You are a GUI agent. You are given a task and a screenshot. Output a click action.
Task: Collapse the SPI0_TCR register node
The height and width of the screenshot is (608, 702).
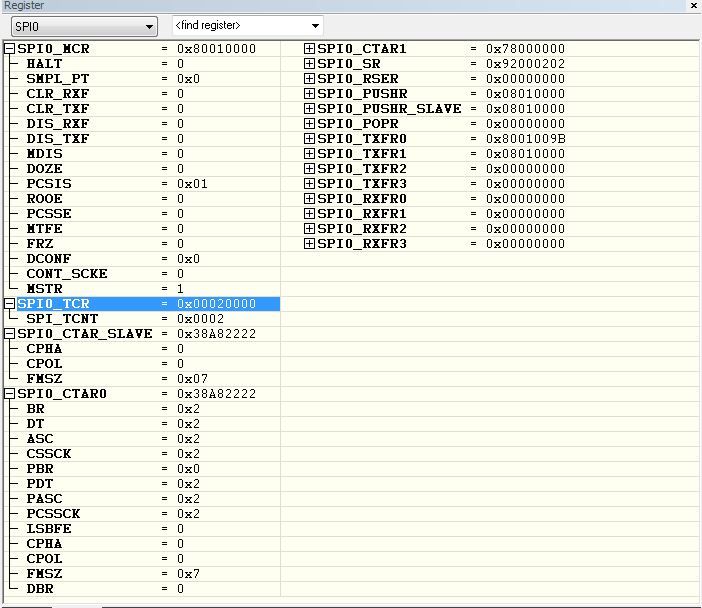pos(10,304)
